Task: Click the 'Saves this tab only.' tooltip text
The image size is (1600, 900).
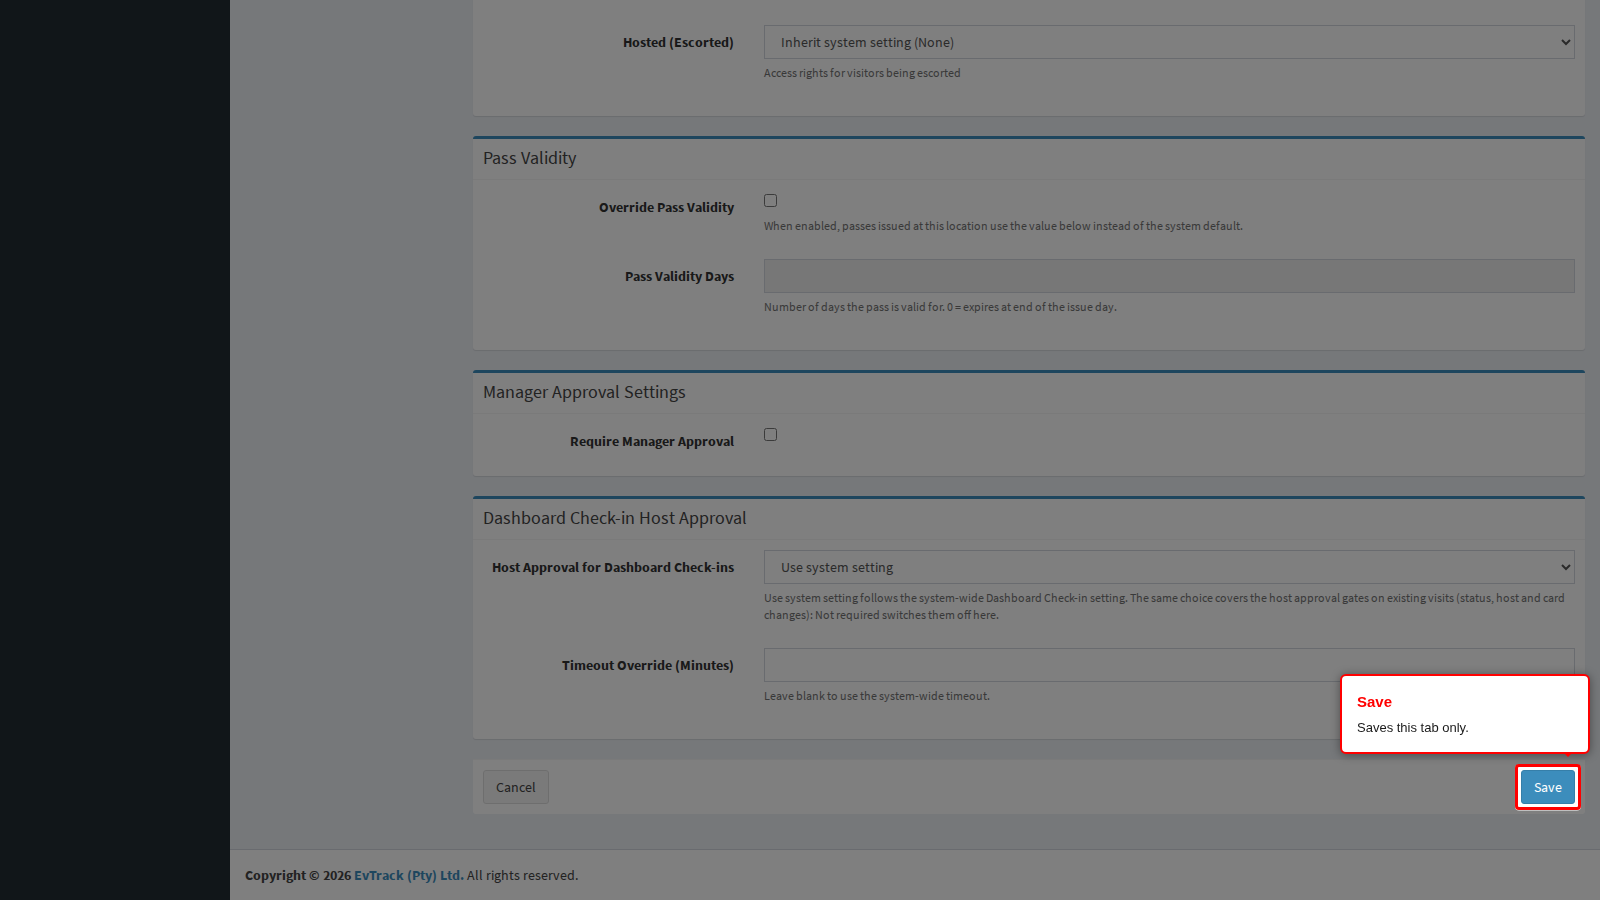Action: pyautogui.click(x=1413, y=728)
